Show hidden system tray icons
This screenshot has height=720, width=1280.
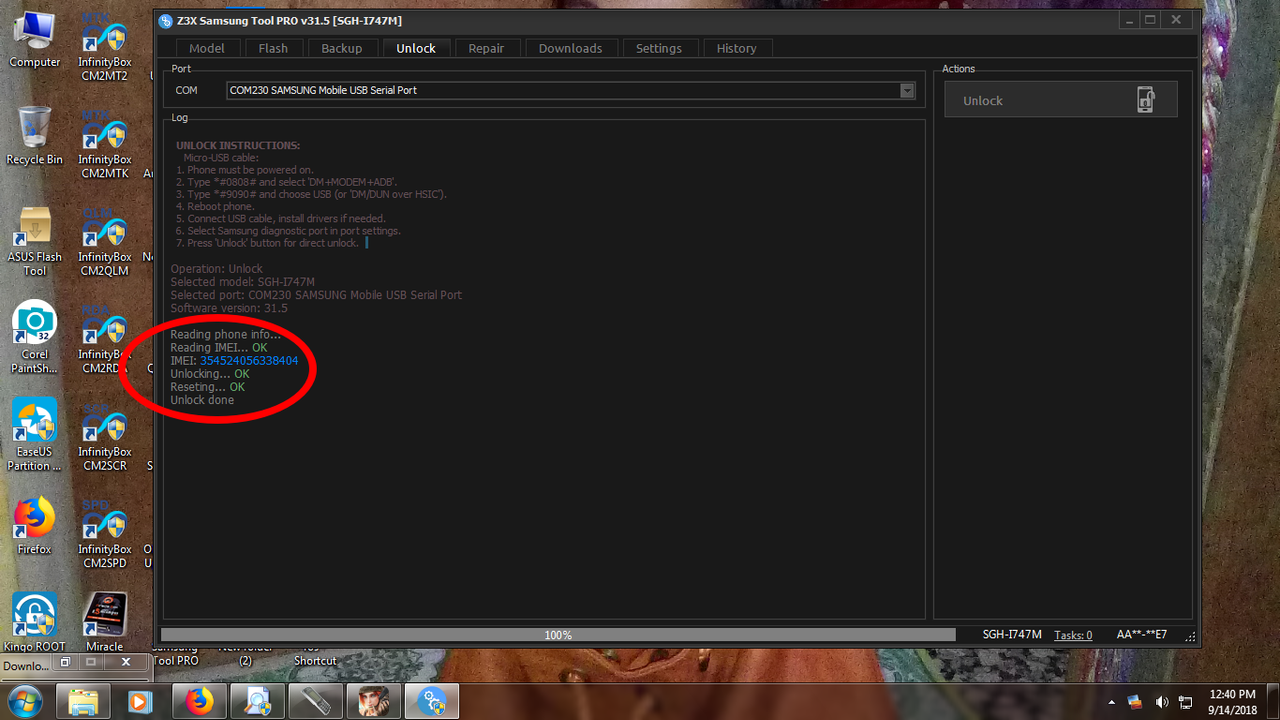click(x=1112, y=702)
